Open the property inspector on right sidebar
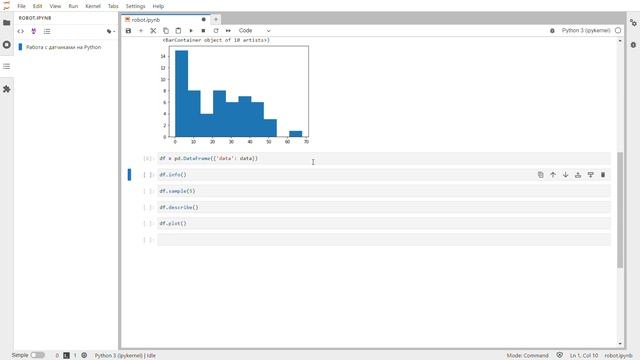Viewport: 640px width, 360px height. coord(633,23)
